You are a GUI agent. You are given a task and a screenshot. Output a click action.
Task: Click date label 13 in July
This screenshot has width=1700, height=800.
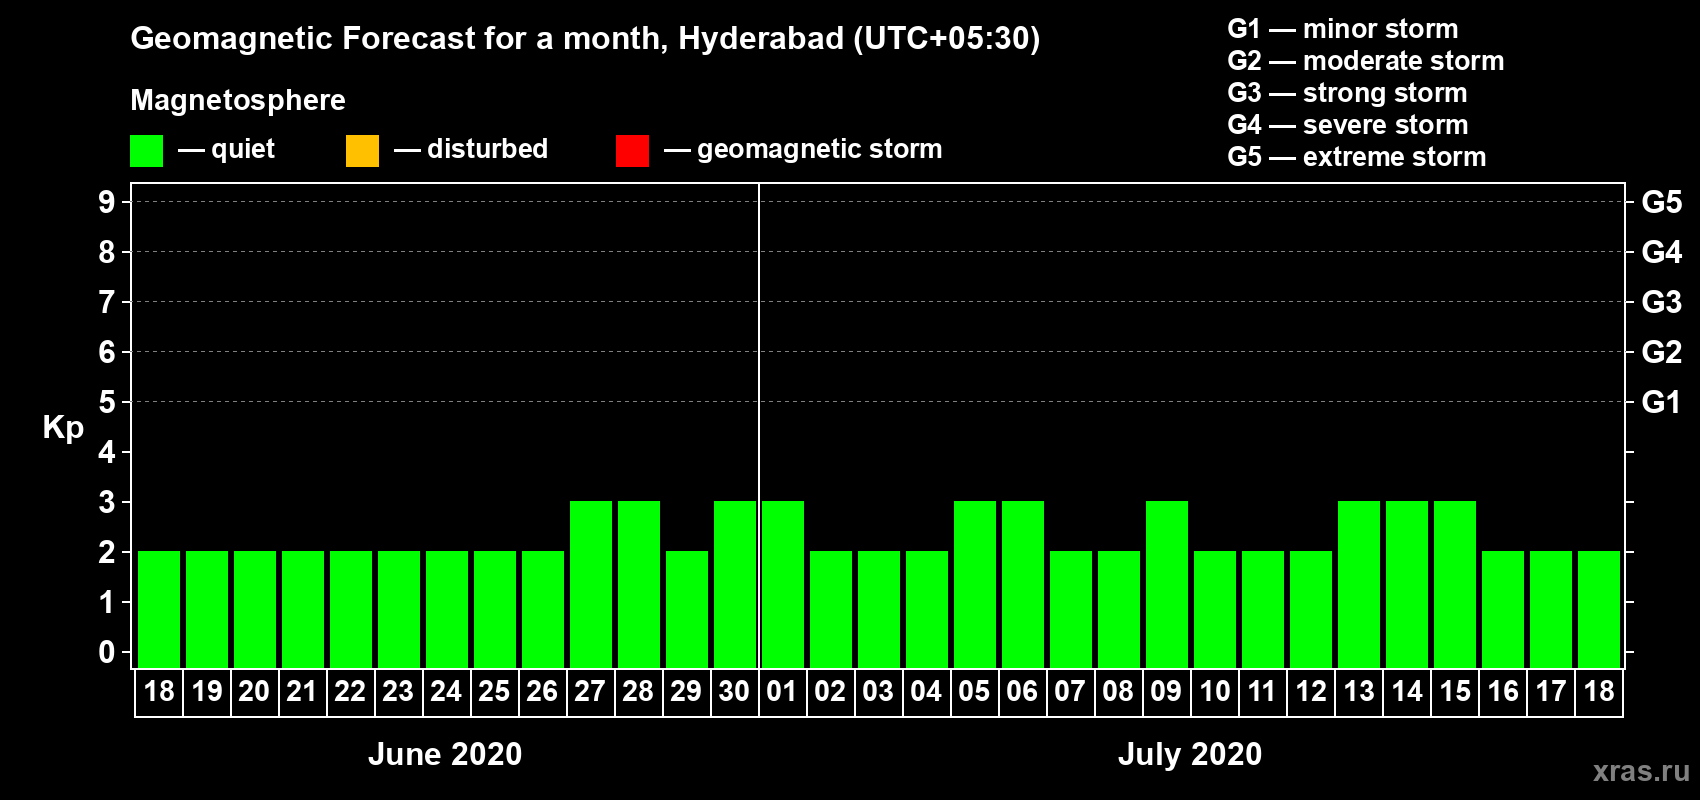1359,691
